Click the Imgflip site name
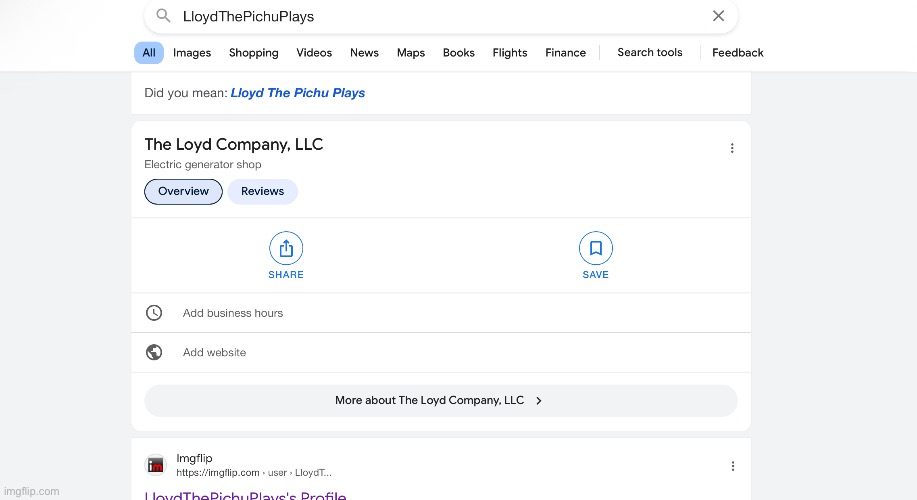The image size is (917, 500). 194,458
